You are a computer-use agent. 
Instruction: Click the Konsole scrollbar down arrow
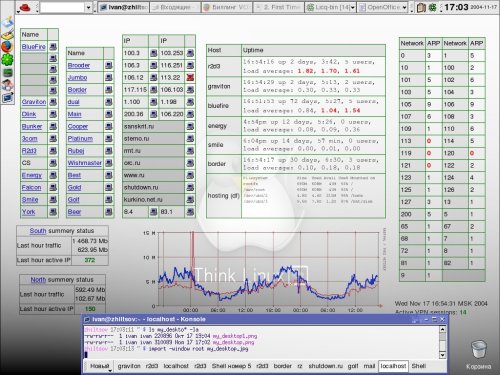442,355
